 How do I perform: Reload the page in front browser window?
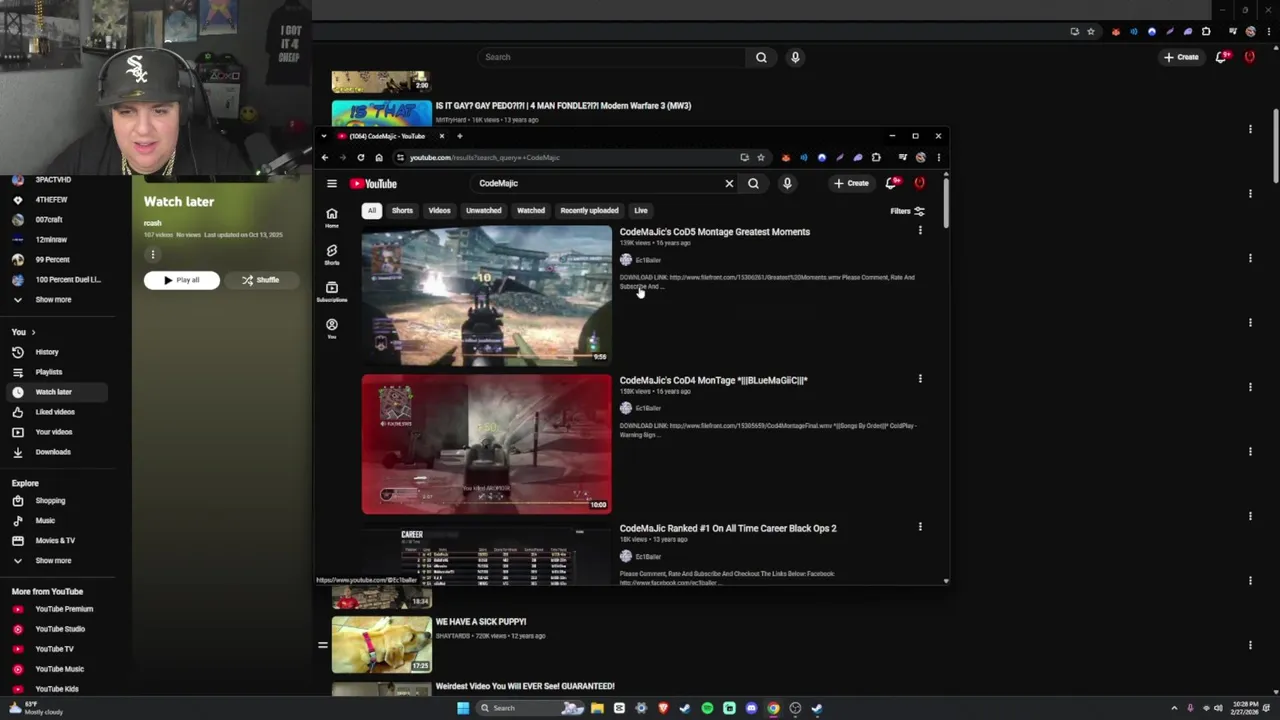point(360,157)
